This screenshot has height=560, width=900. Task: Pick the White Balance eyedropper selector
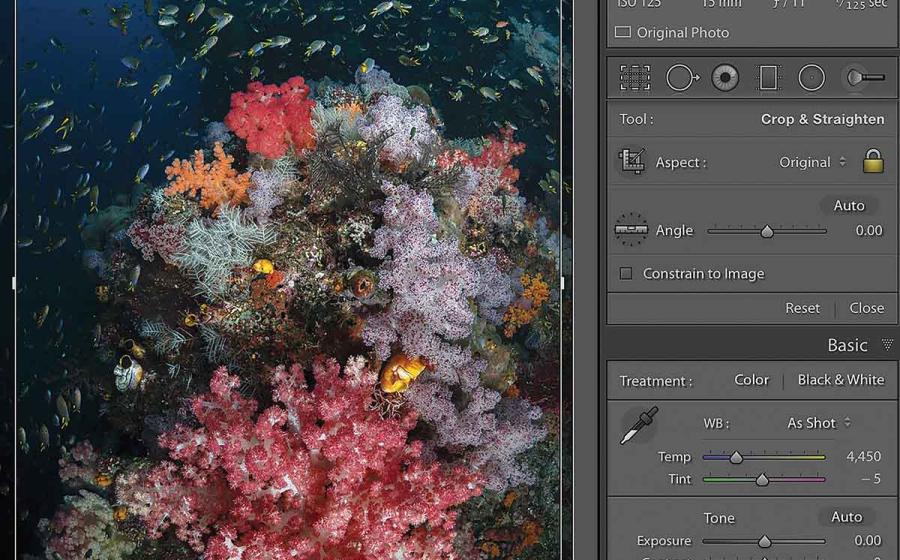pos(638,425)
